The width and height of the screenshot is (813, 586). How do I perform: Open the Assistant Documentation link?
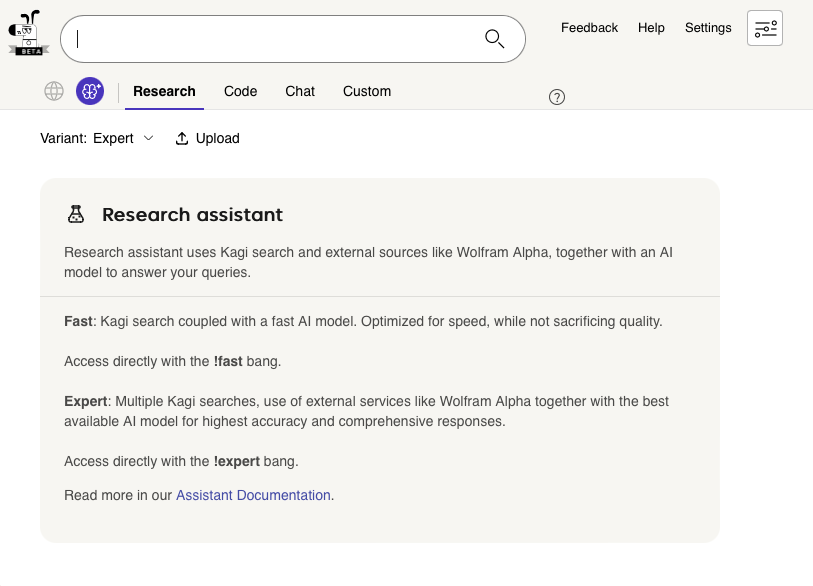tap(253, 495)
